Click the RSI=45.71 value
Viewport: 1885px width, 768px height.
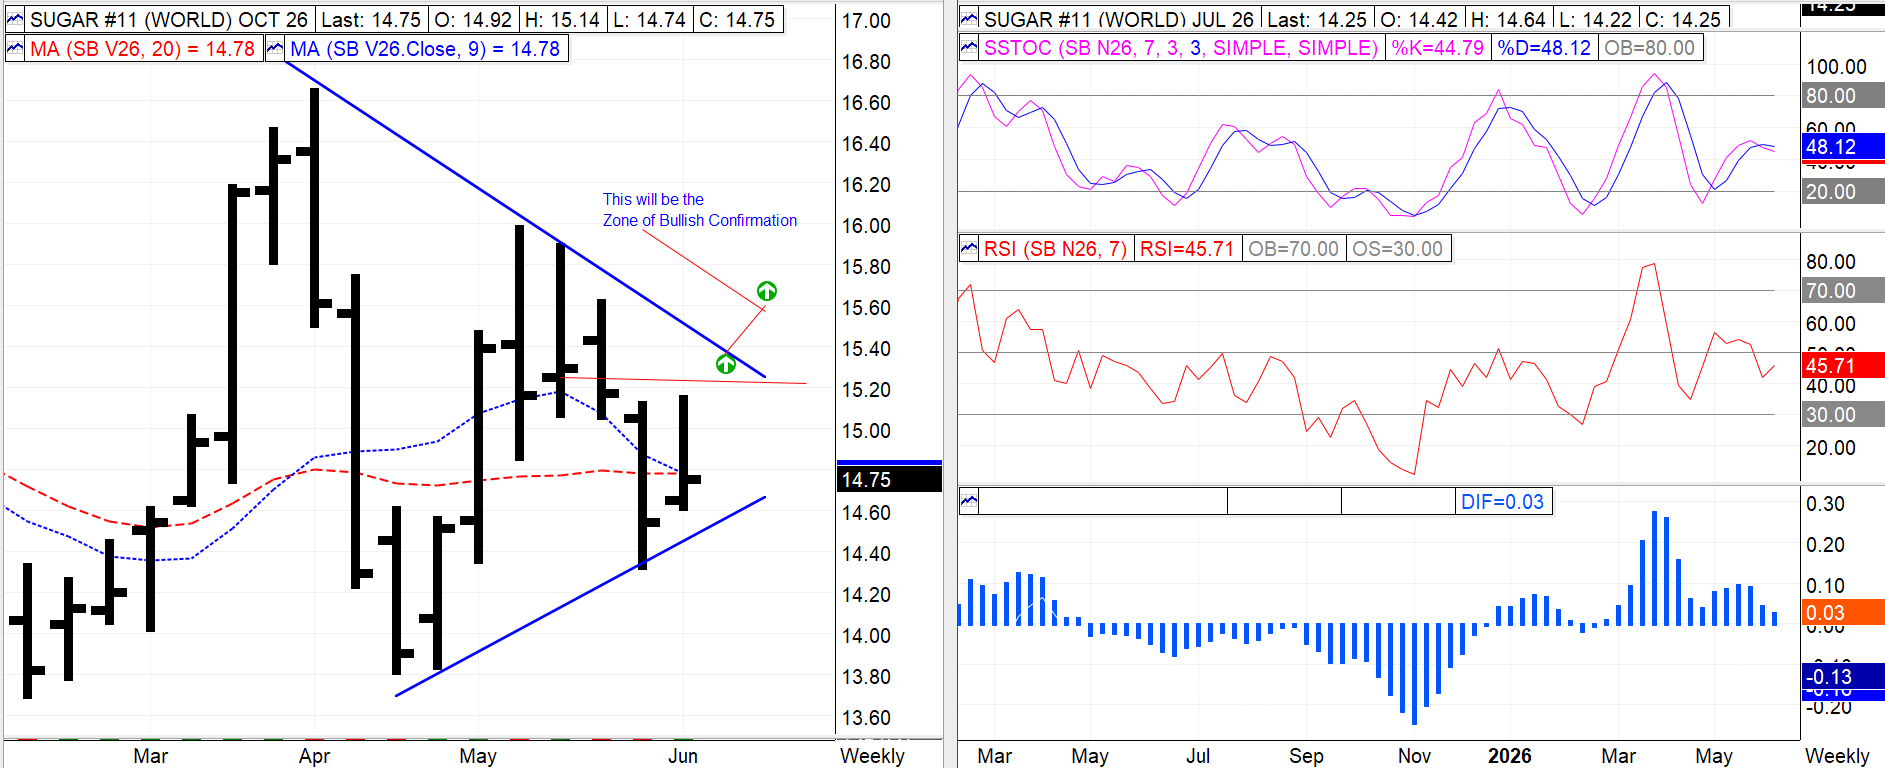[1187, 249]
